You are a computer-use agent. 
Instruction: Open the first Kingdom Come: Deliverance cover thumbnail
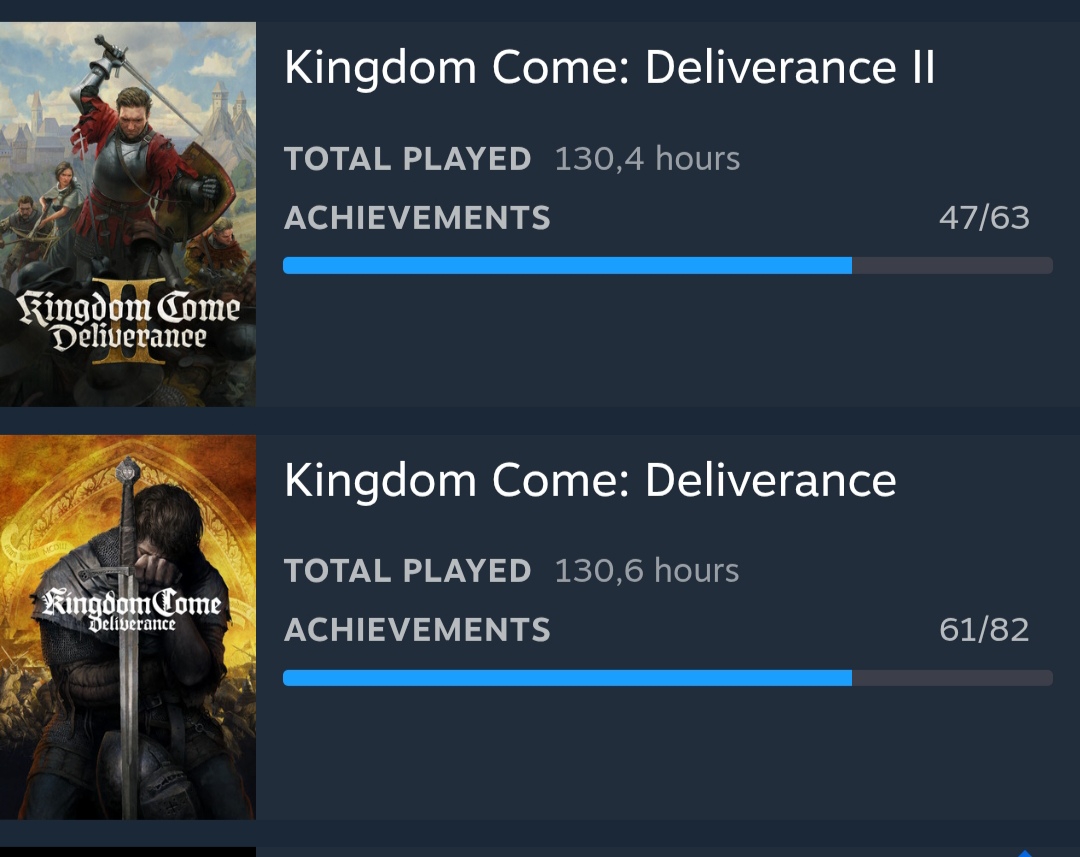coord(128,627)
